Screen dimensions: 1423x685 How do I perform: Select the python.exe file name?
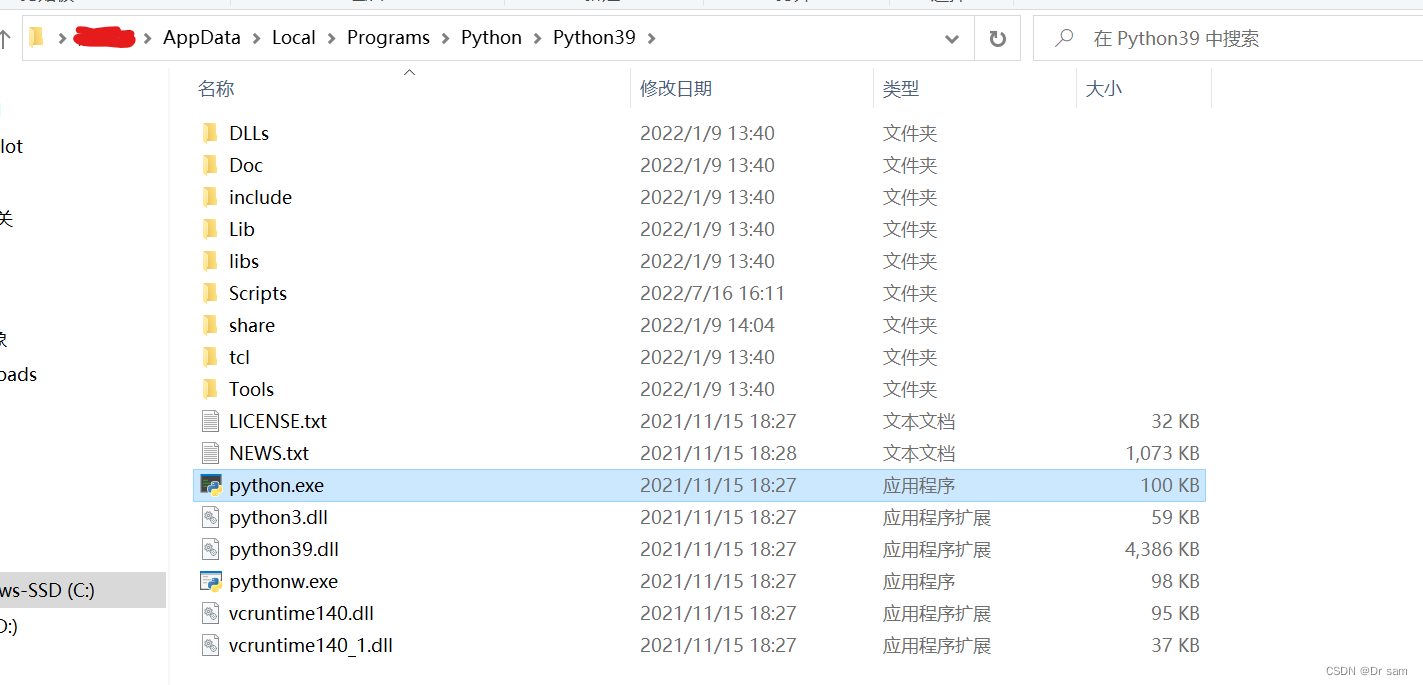[276, 485]
